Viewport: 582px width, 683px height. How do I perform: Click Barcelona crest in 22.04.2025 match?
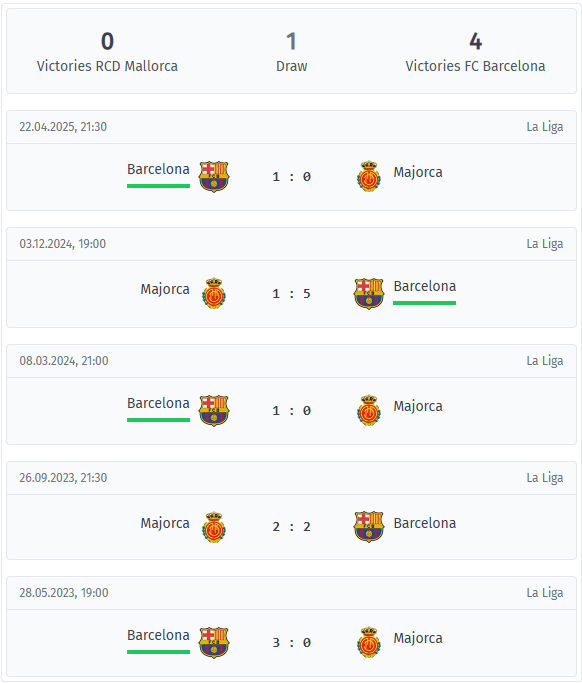(x=214, y=177)
